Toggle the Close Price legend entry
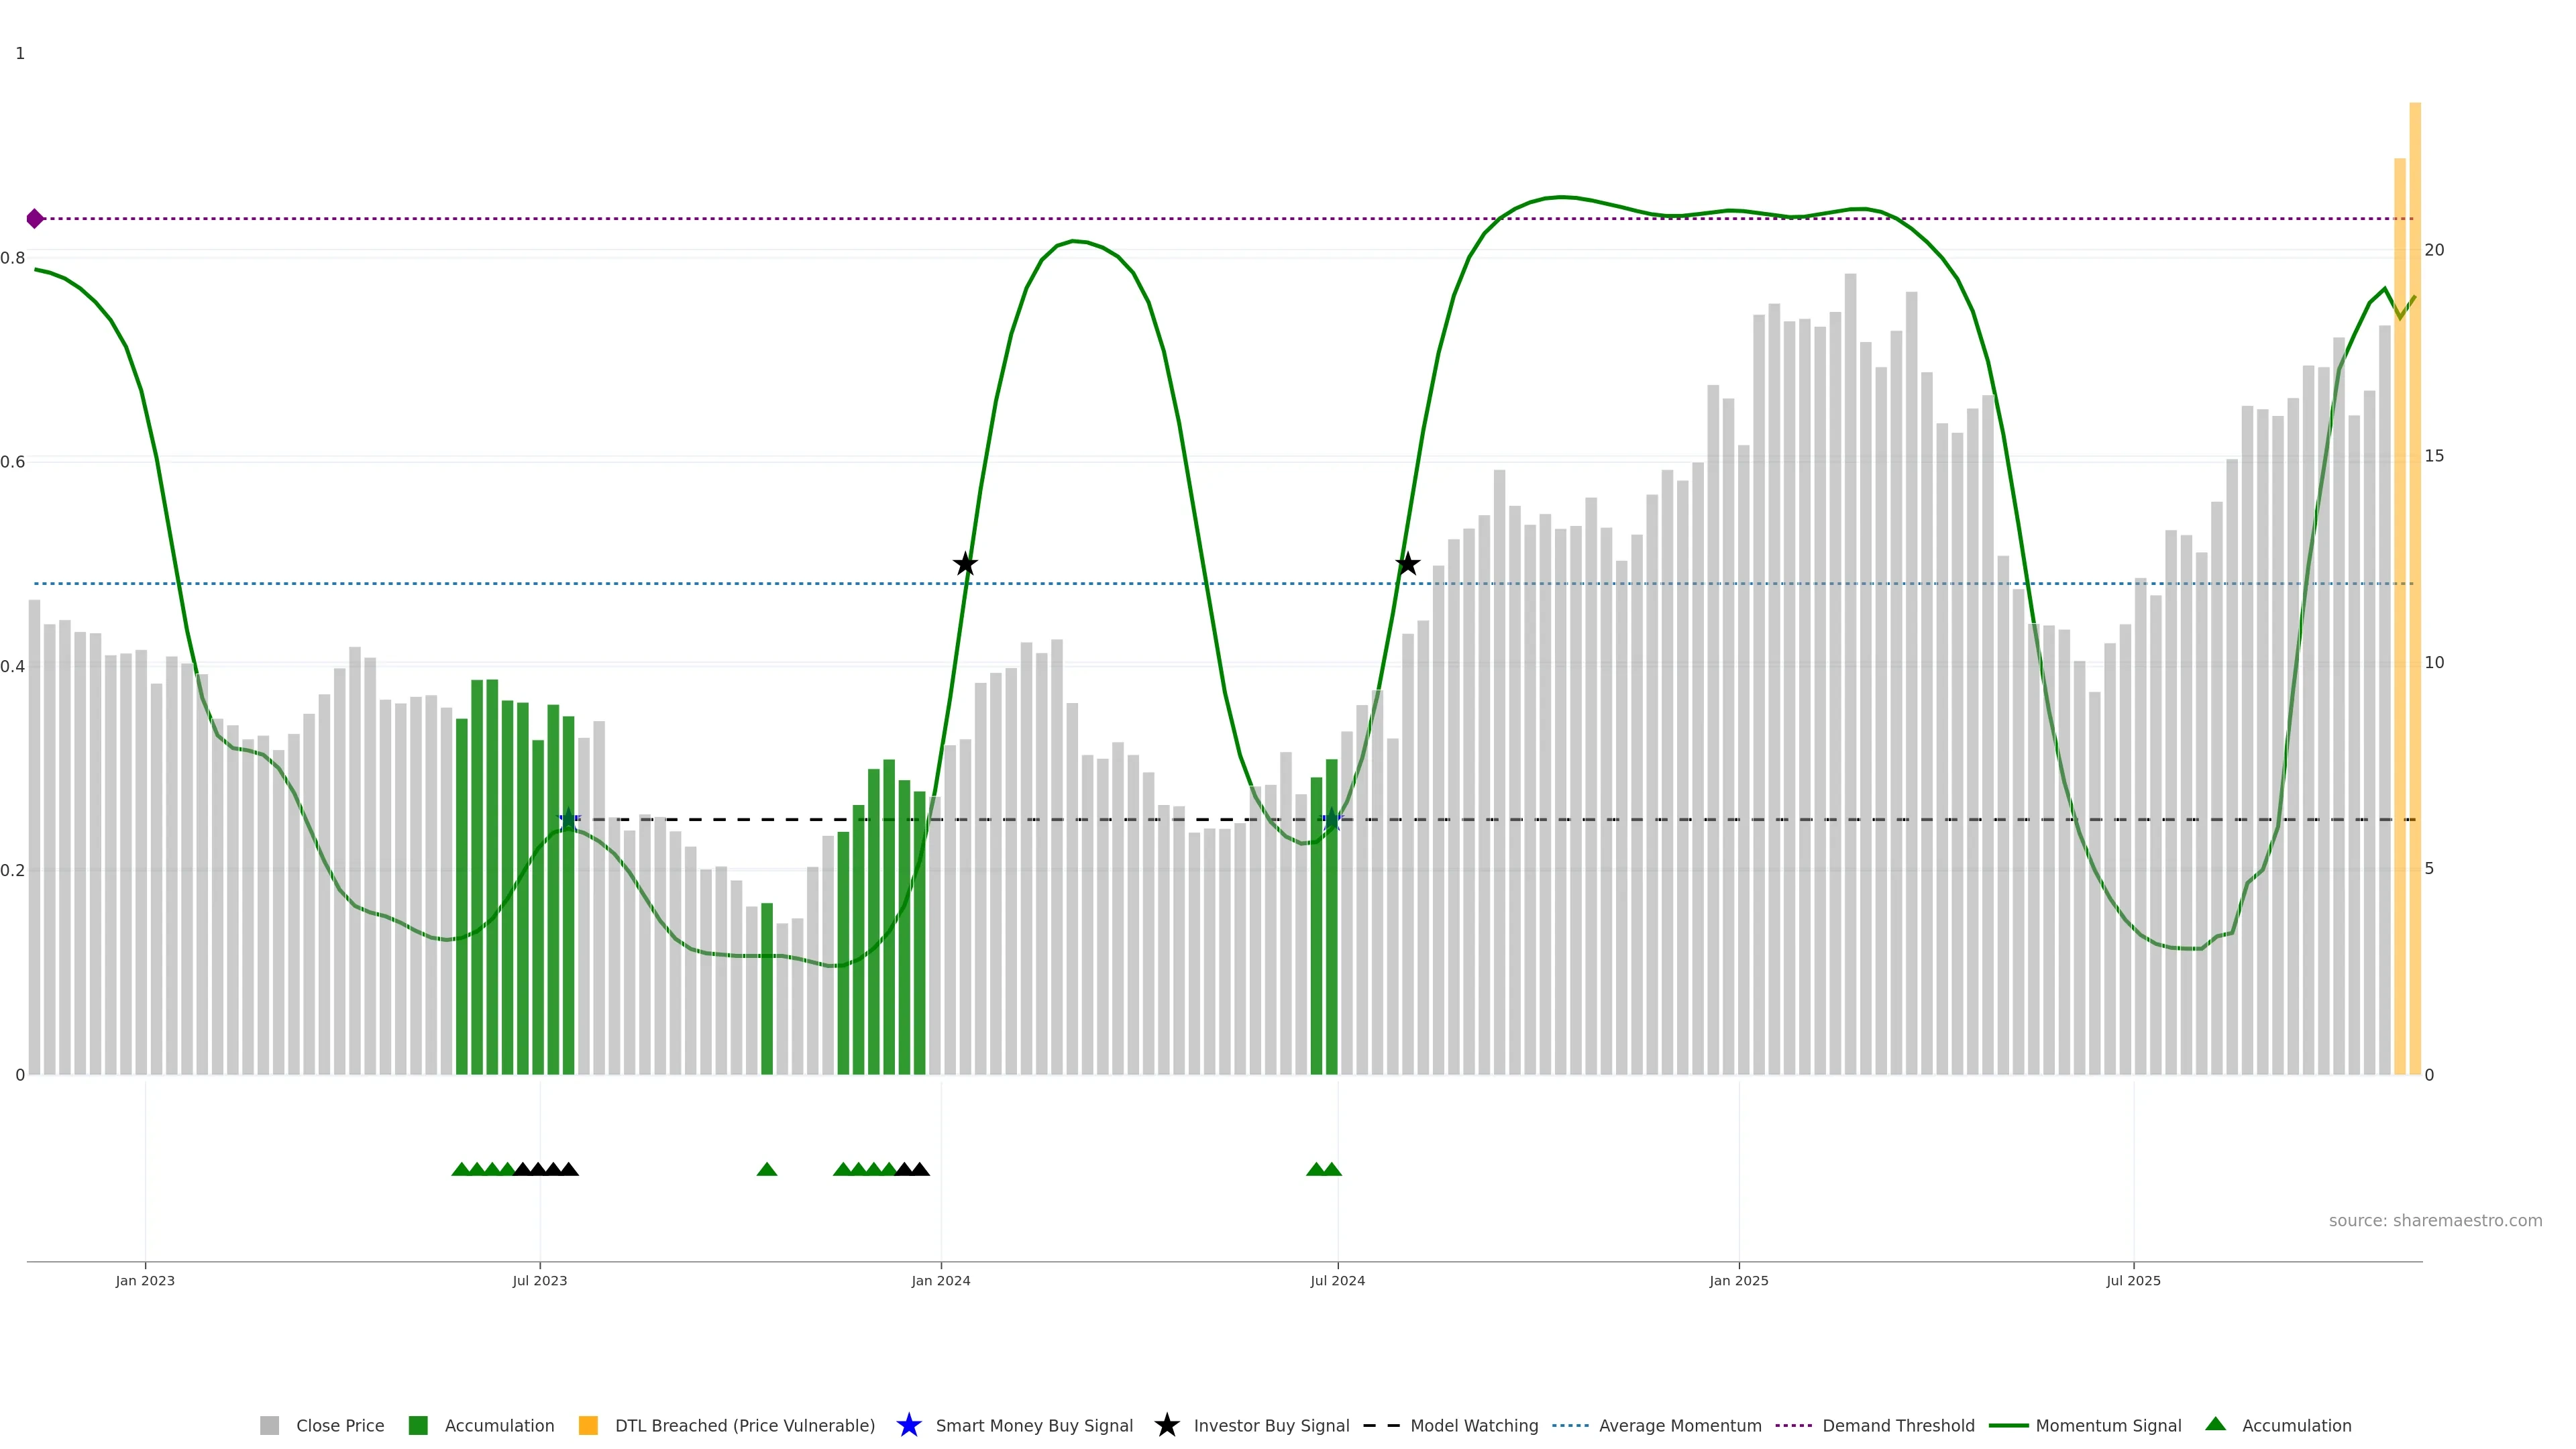Image resolution: width=2576 pixels, height=1449 pixels. [x=339, y=1425]
